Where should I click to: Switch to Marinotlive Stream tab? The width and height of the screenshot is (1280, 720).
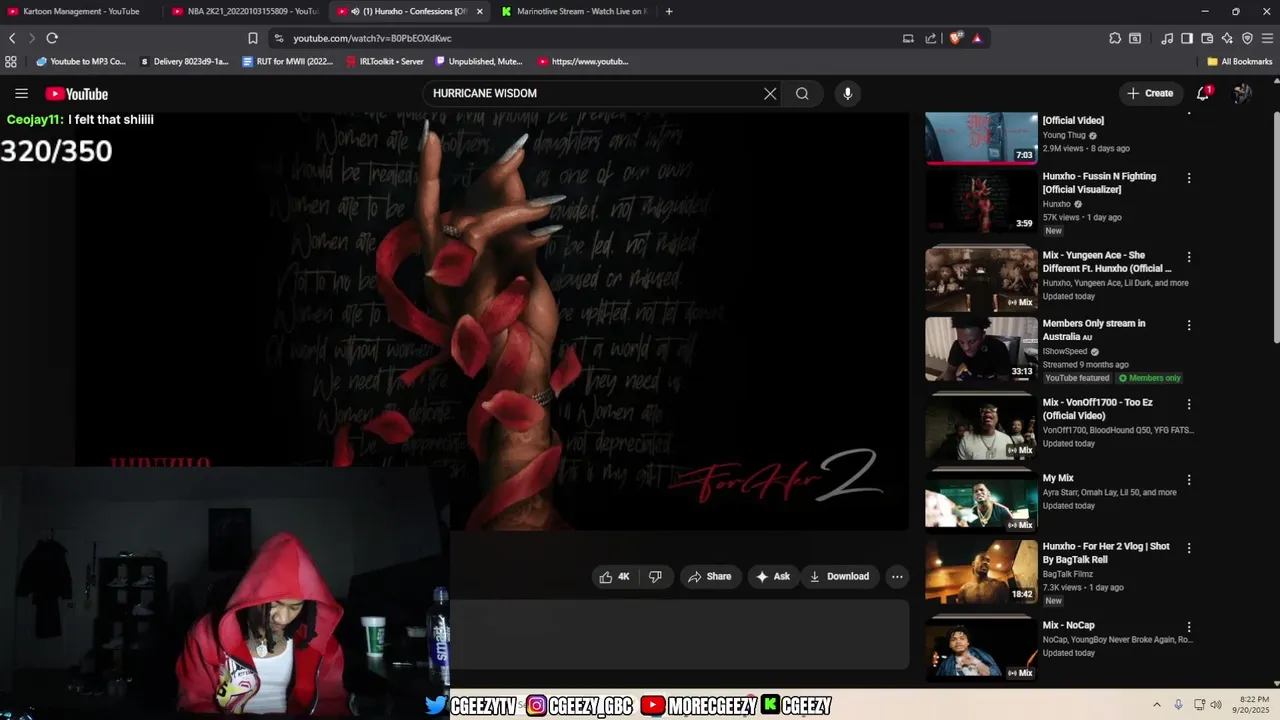point(575,11)
